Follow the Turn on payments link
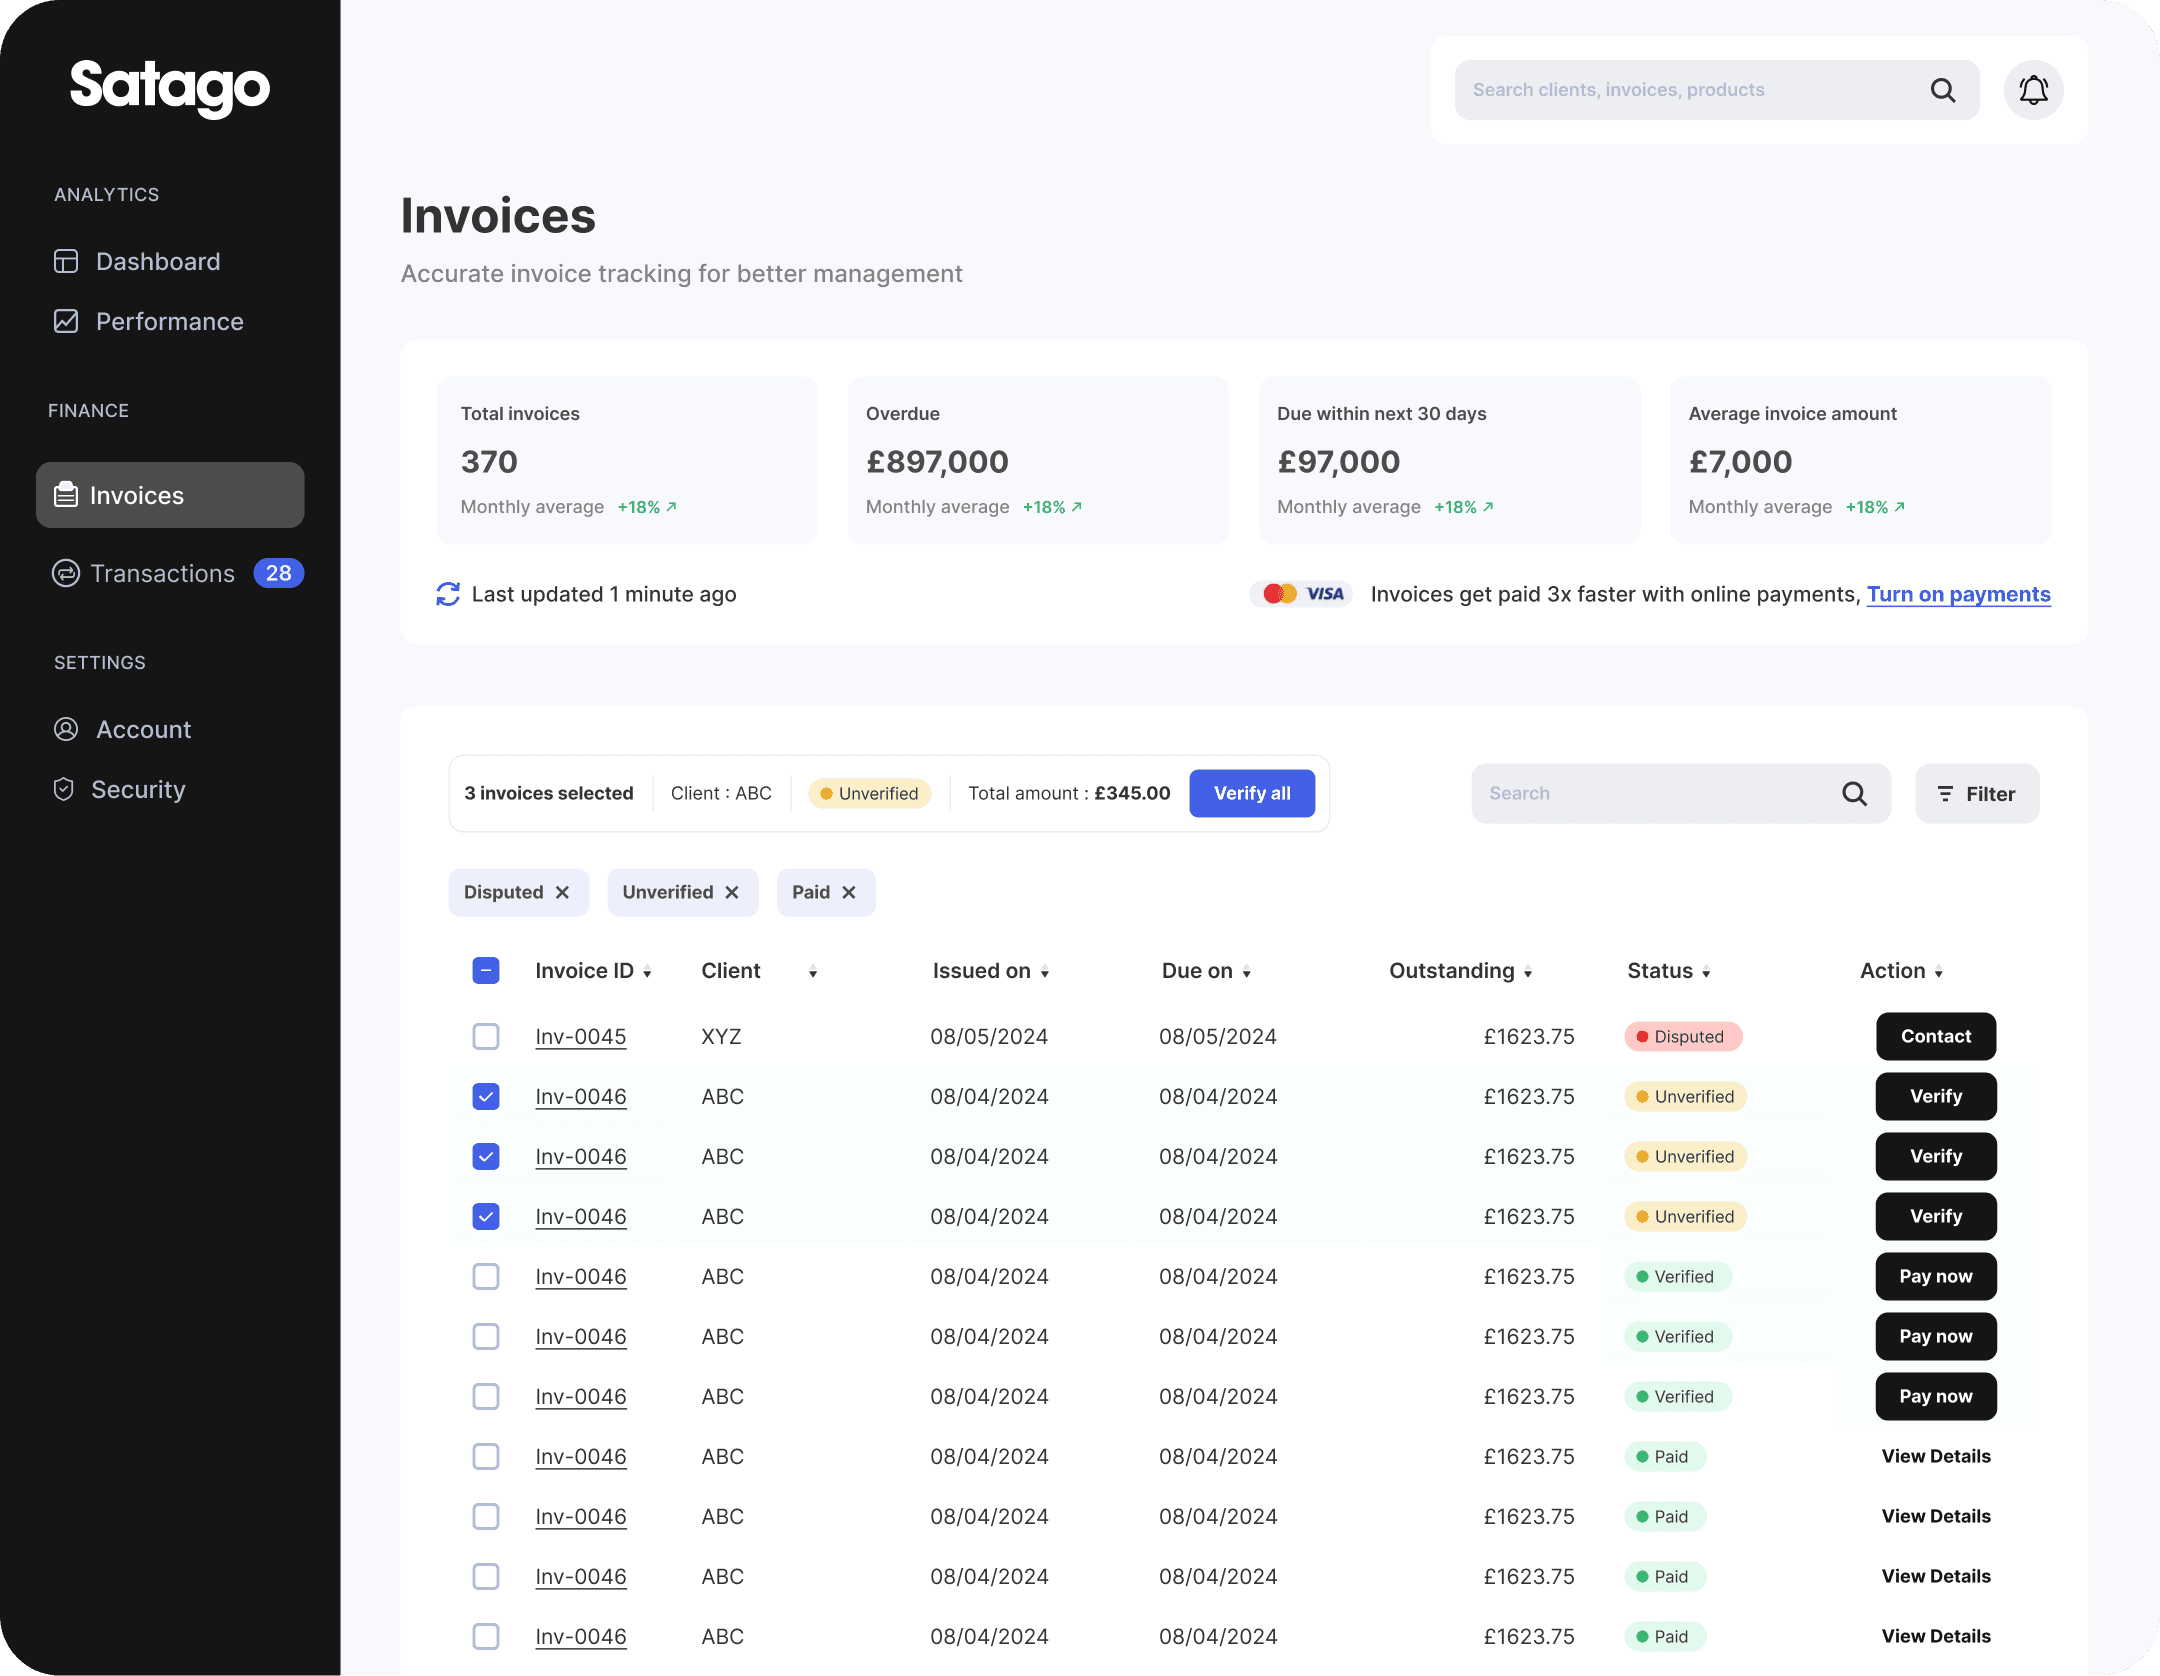The image size is (2160, 1676). 1958,594
